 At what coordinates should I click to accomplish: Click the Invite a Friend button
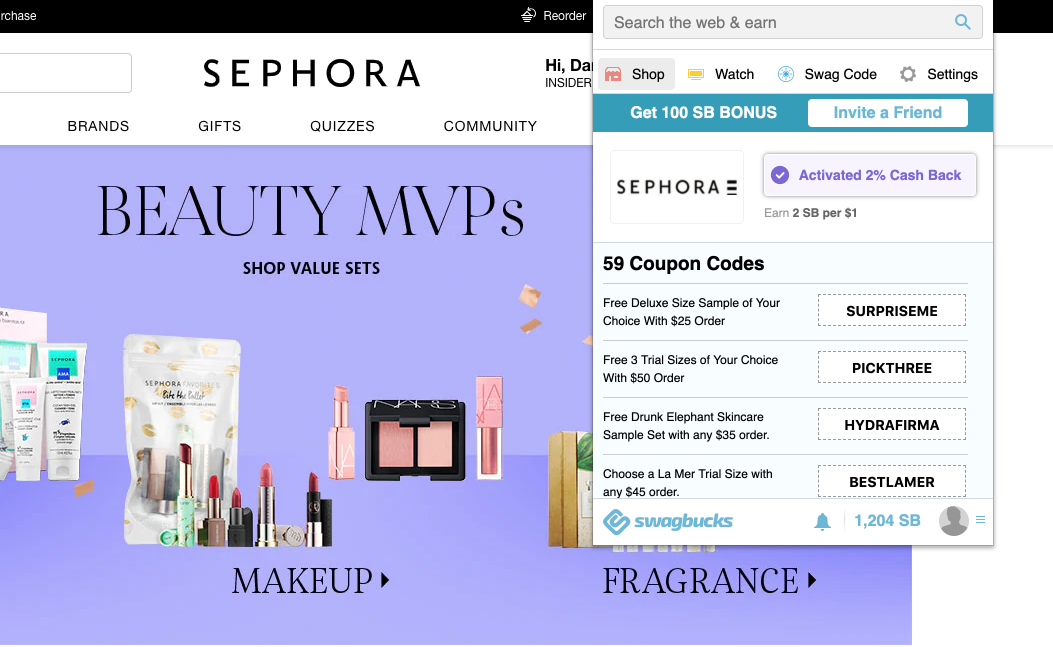[887, 113]
